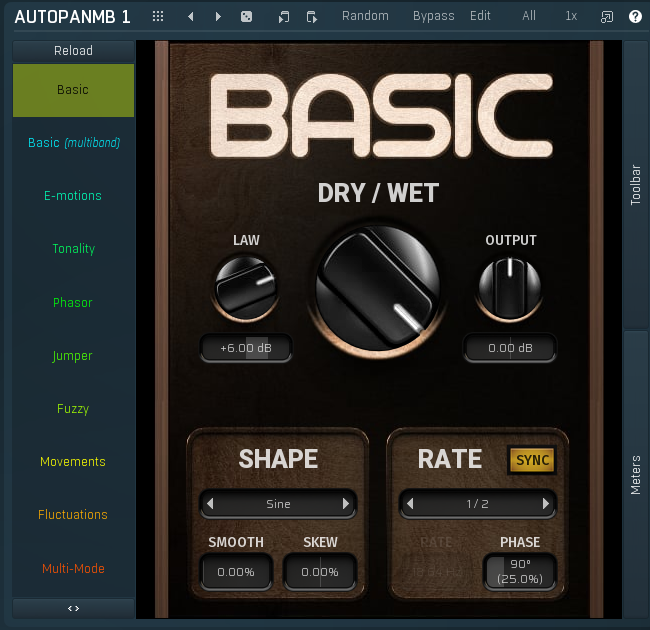Click the large Dry/Wet knob

tap(377, 286)
